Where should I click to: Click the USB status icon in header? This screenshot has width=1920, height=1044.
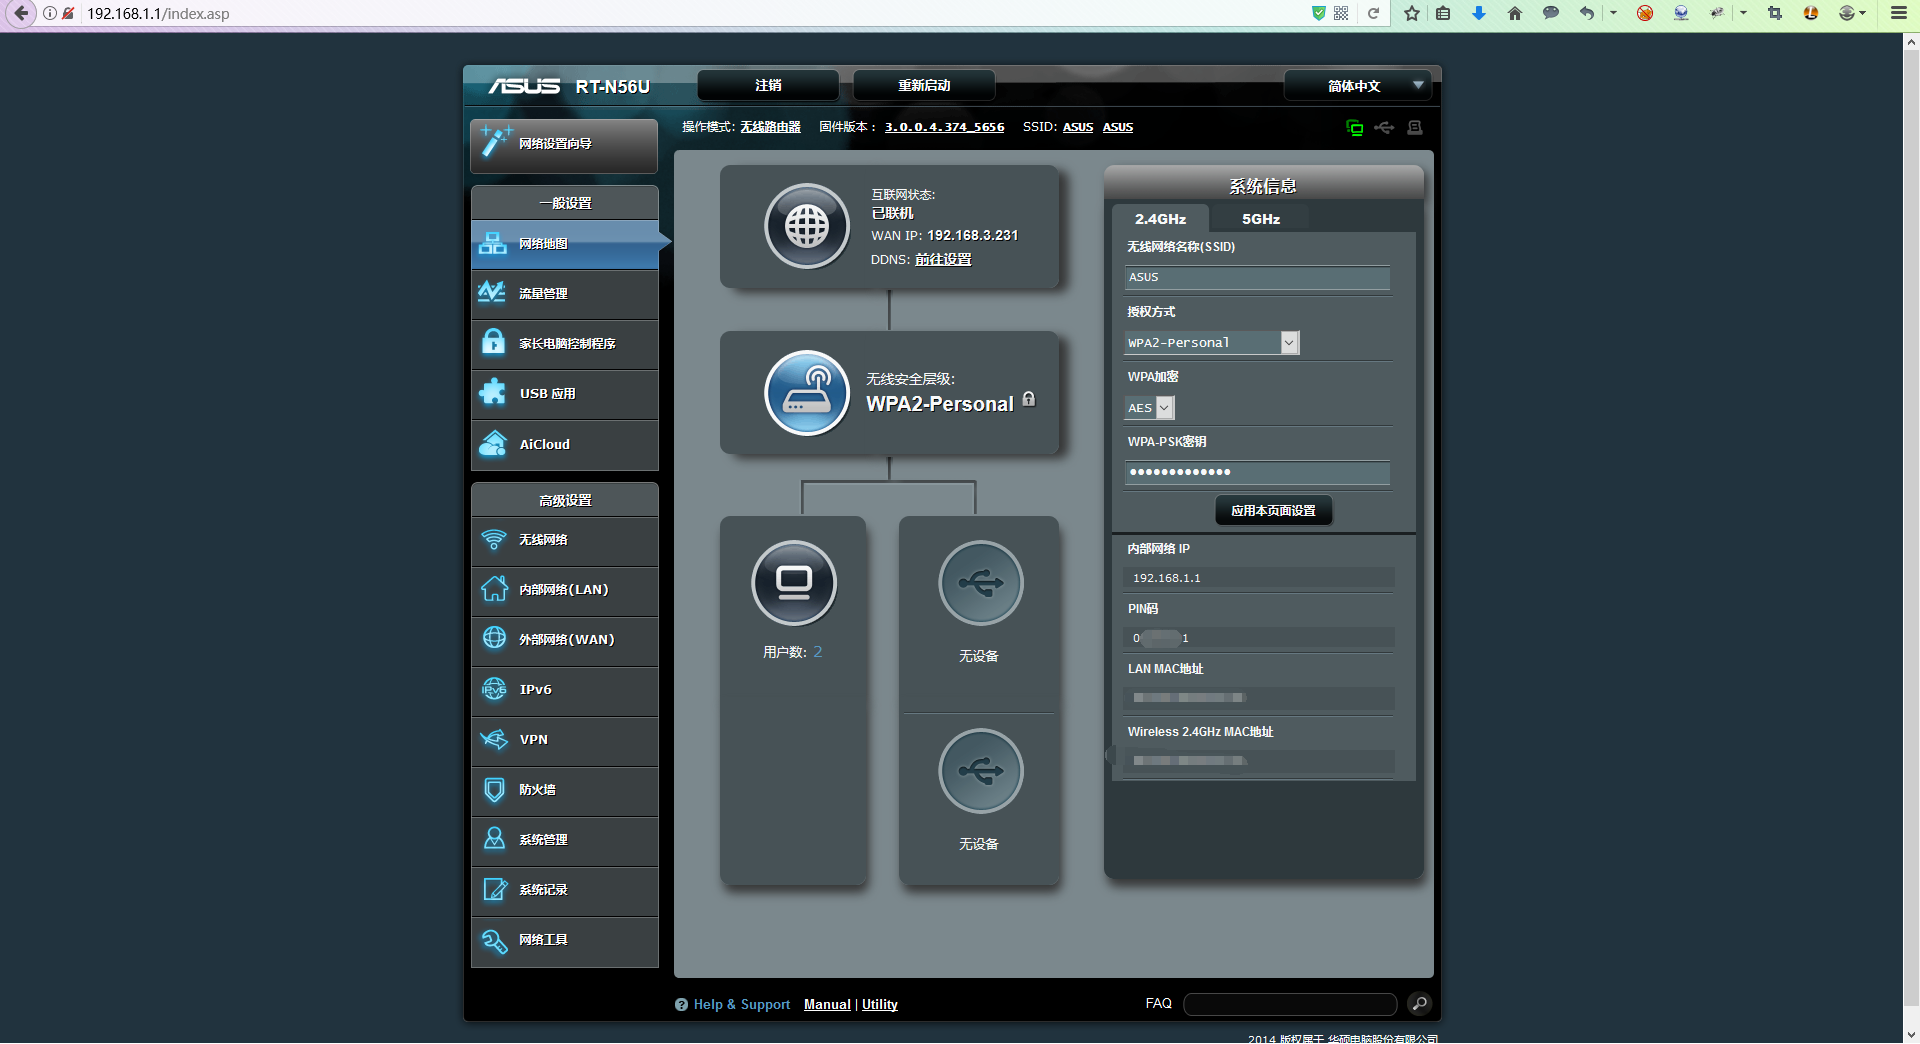tap(1384, 127)
